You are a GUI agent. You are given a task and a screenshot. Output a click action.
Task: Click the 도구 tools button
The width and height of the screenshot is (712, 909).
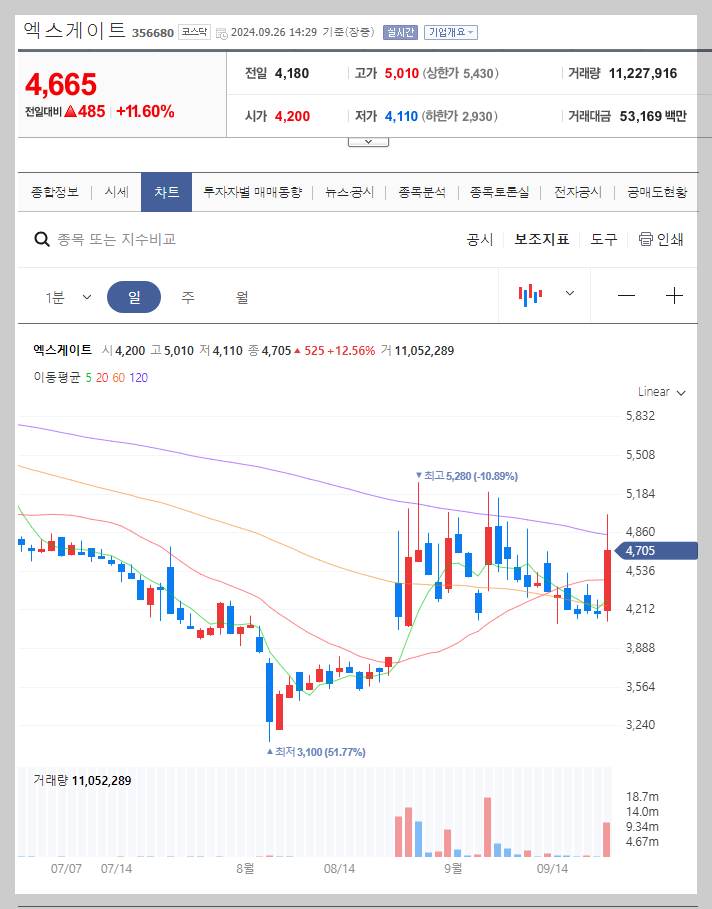pyautogui.click(x=602, y=239)
